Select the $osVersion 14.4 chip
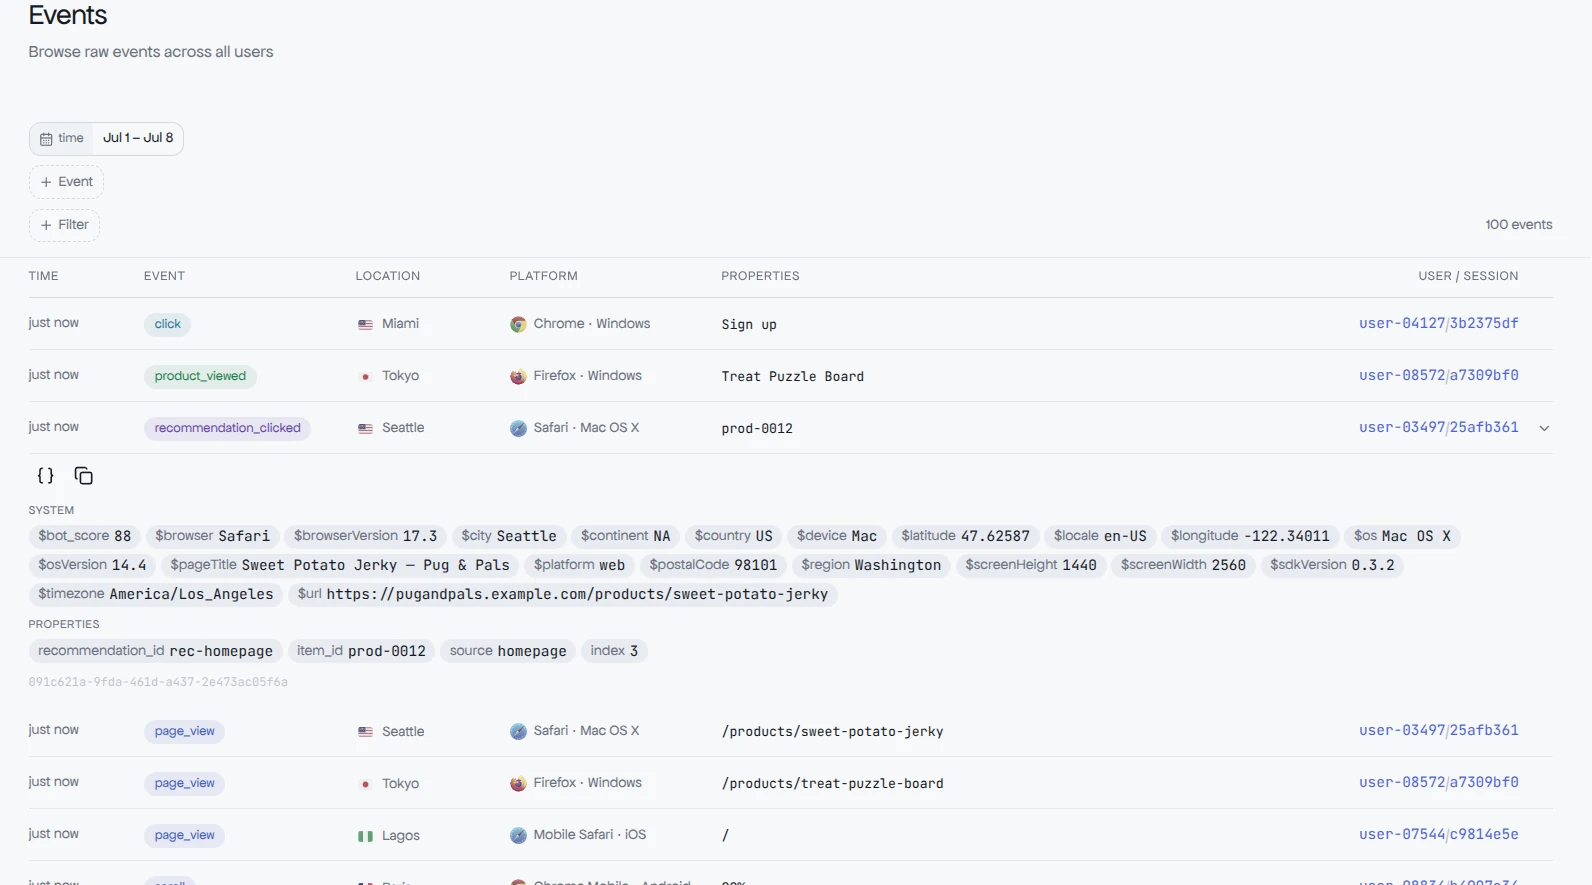The width and height of the screenshot is (1592, 885). tap(92, 565)
